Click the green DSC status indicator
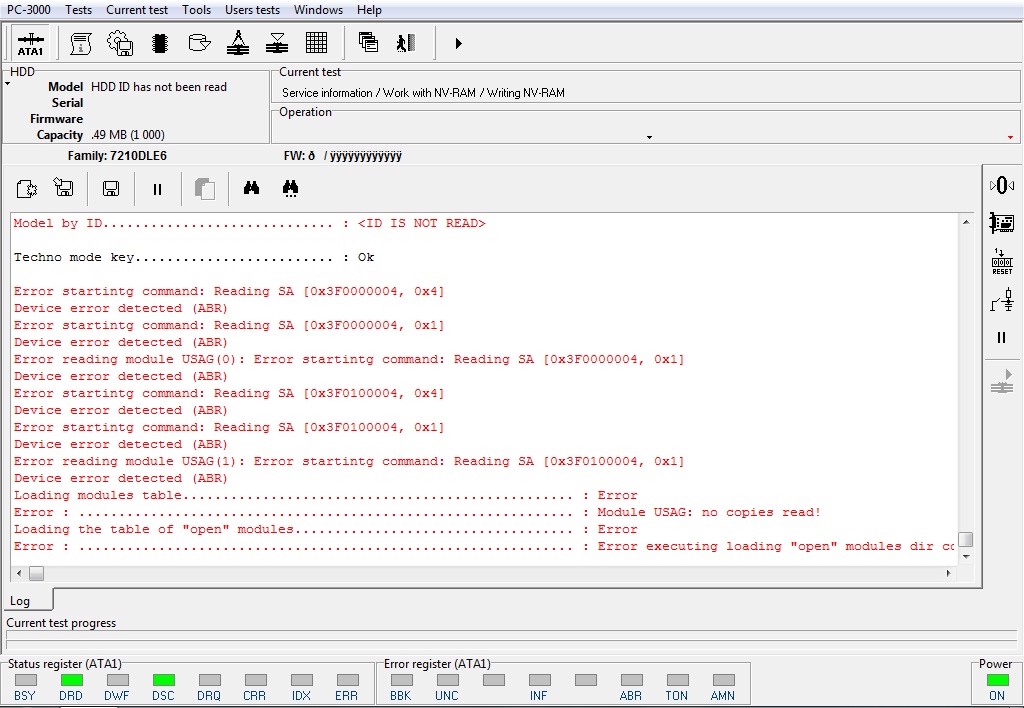1024x708 pixels. 163,680
